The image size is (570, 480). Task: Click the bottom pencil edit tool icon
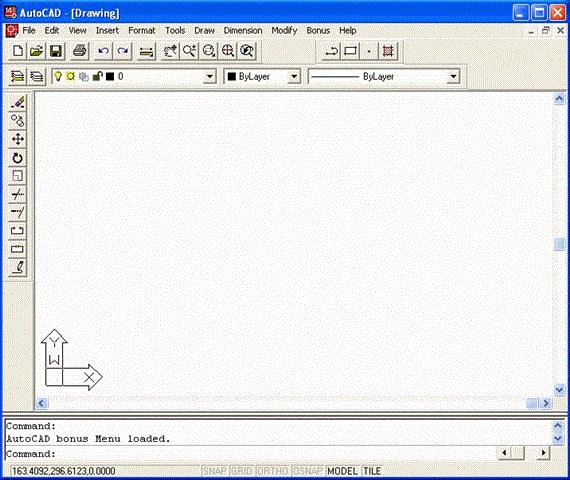(17, 268)
